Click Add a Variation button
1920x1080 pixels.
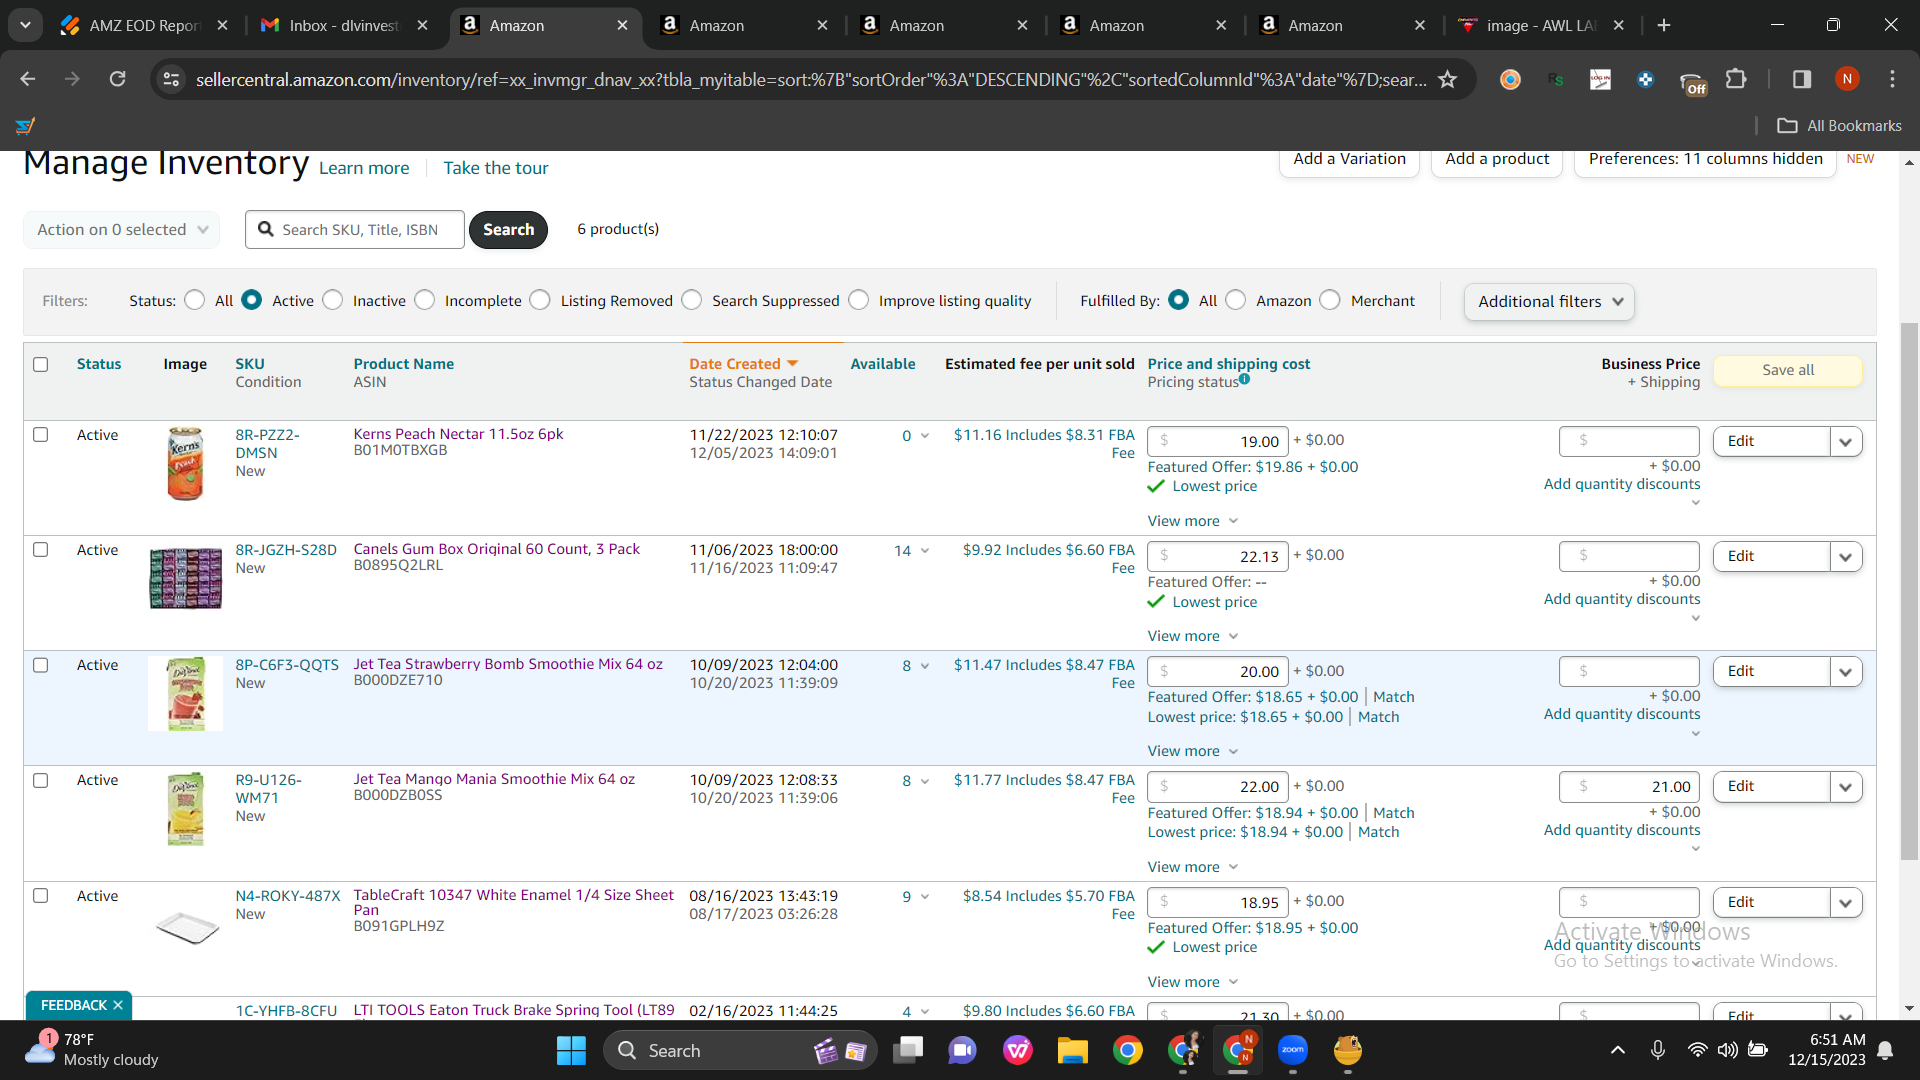tap(1350, 159)
